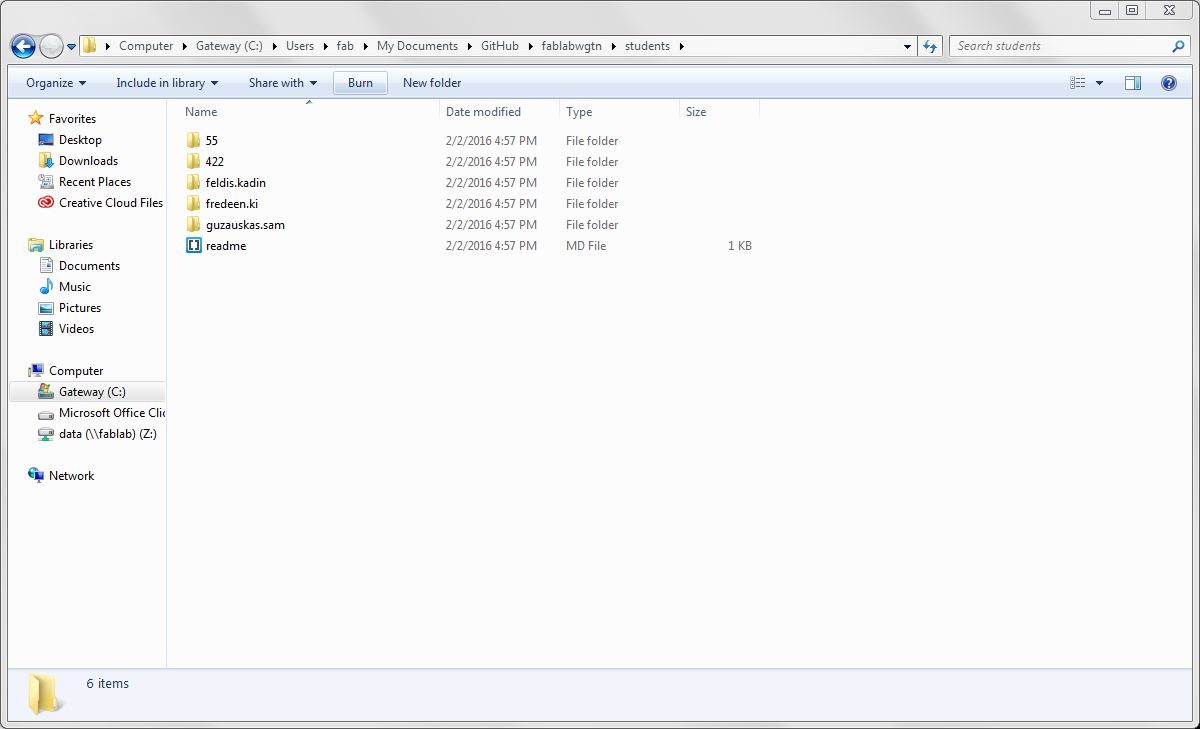The height and width of the screenshot is (729, 1200).
Task: Click the Help question mark icon
Action: [x=1168, y=83]
